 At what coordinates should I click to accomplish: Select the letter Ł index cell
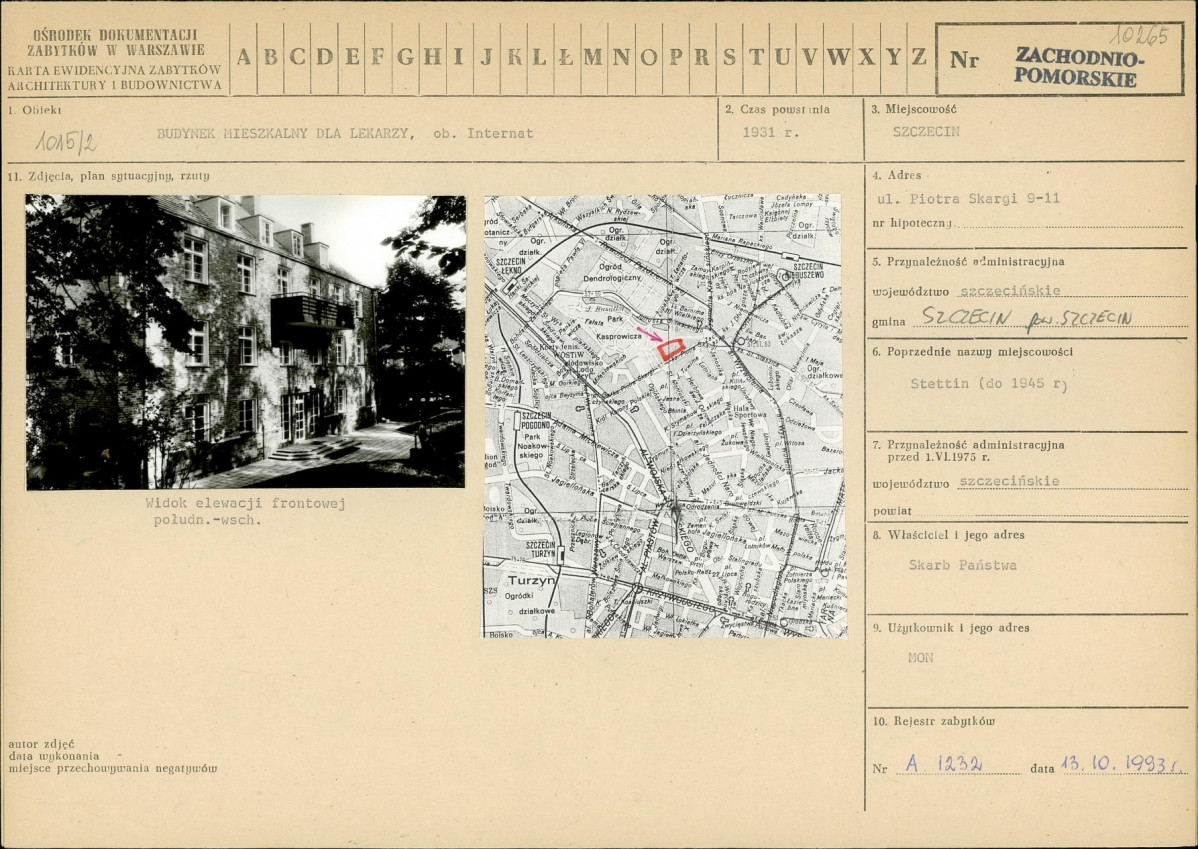point(566,58)
